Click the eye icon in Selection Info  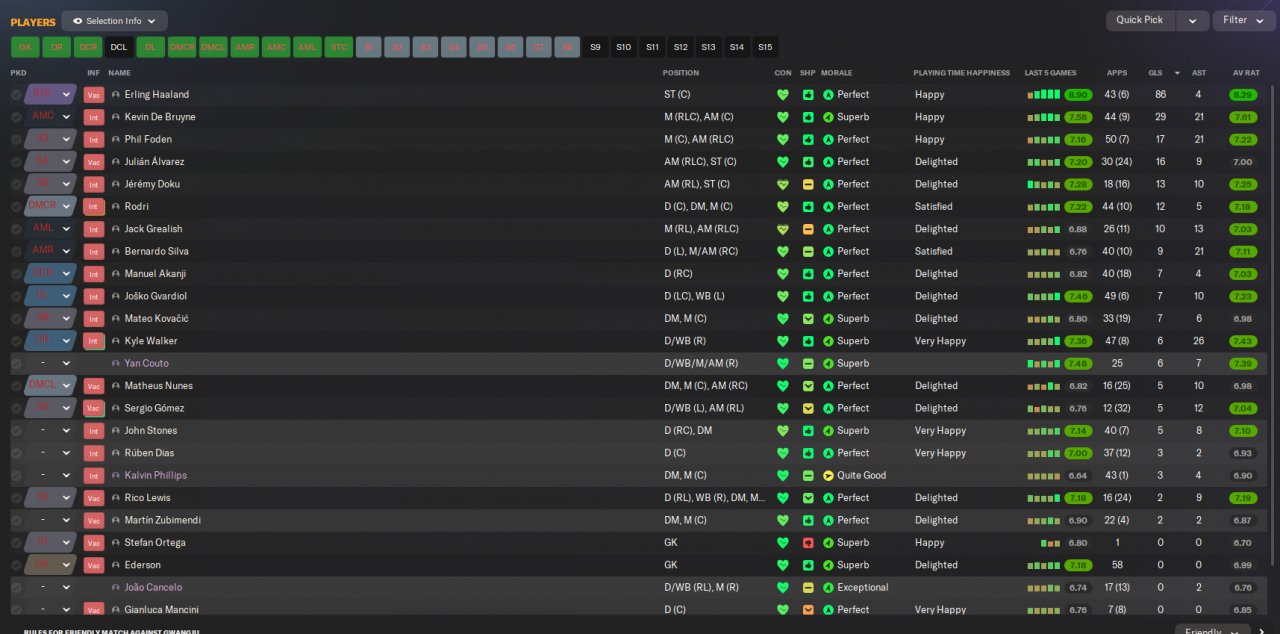coord(77,21)
